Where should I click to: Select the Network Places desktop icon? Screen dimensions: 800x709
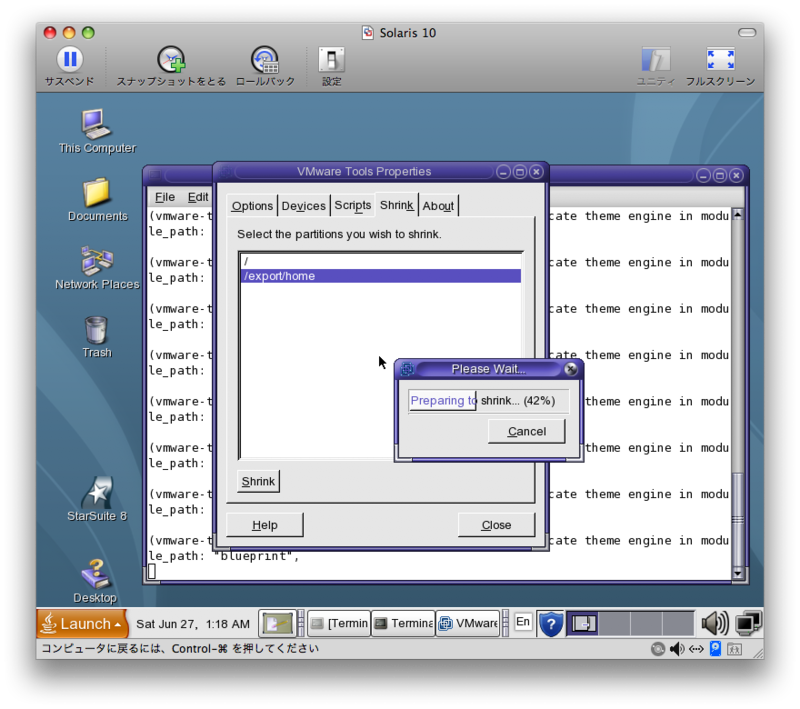(x=96, y=260)
